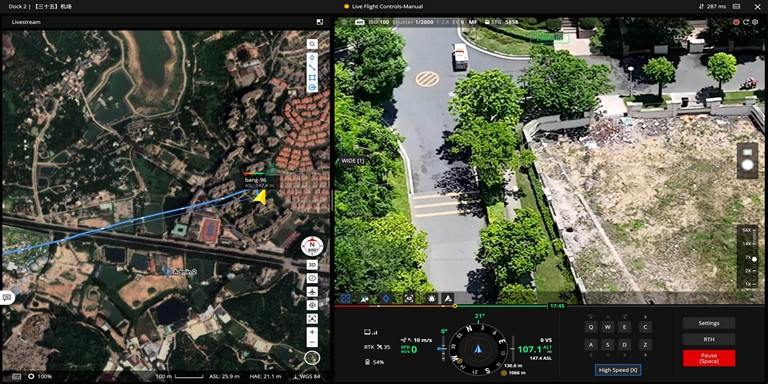
Task: Select the map circle annotation tool
Action: 312,88
